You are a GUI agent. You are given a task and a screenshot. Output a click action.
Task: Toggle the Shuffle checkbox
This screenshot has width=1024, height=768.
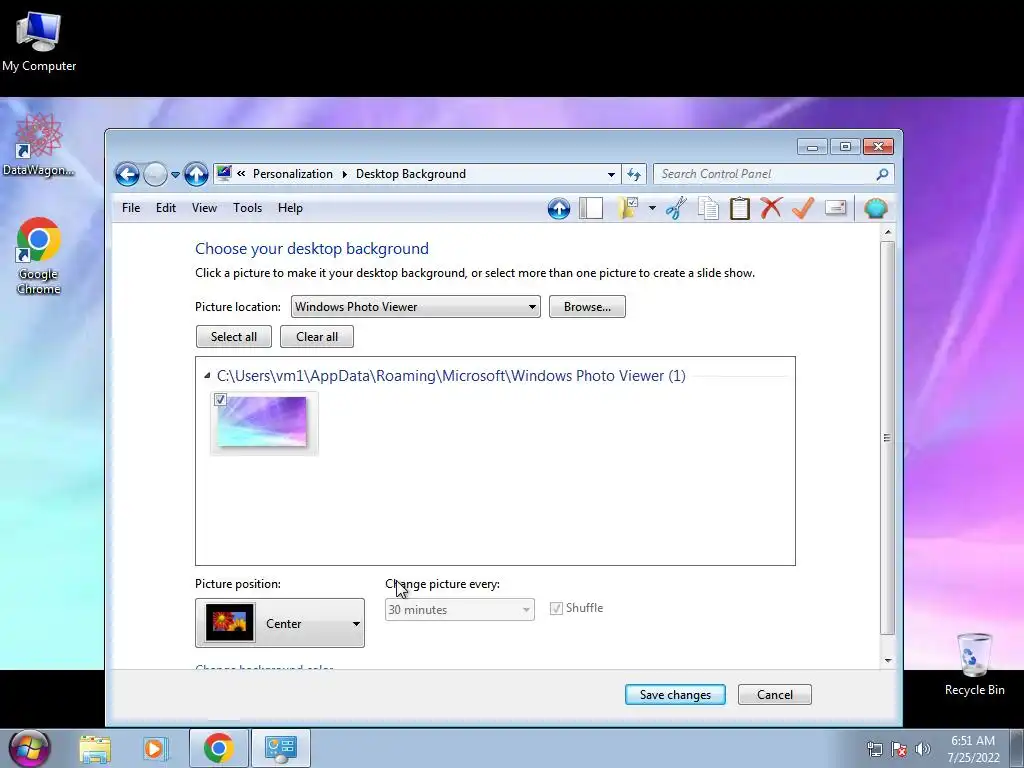[x=556, y=609]
